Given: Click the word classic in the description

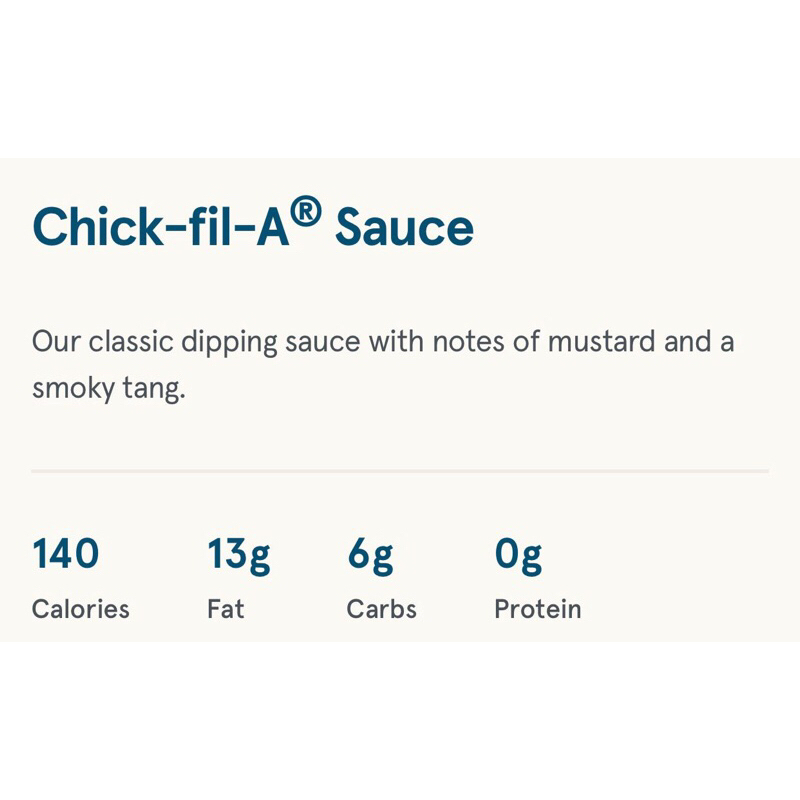Looking at the screenshot, I should (131, 342).
